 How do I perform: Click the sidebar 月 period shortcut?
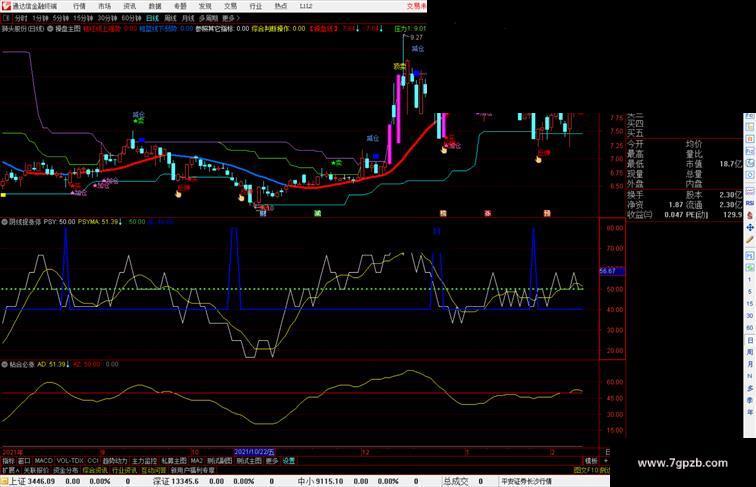tap(750, 364)
